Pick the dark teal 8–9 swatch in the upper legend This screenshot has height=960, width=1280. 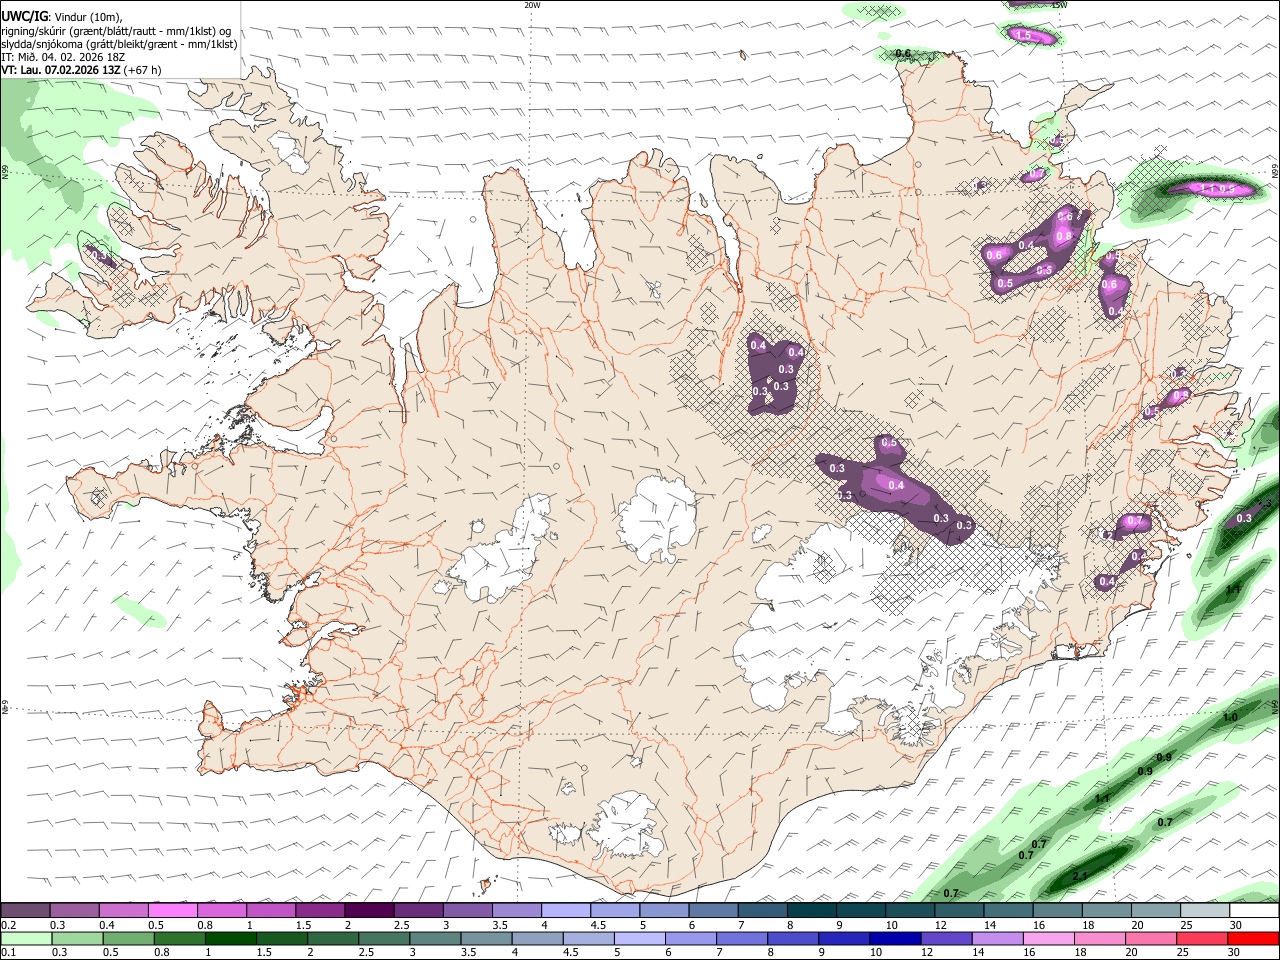tap(812, 911)
